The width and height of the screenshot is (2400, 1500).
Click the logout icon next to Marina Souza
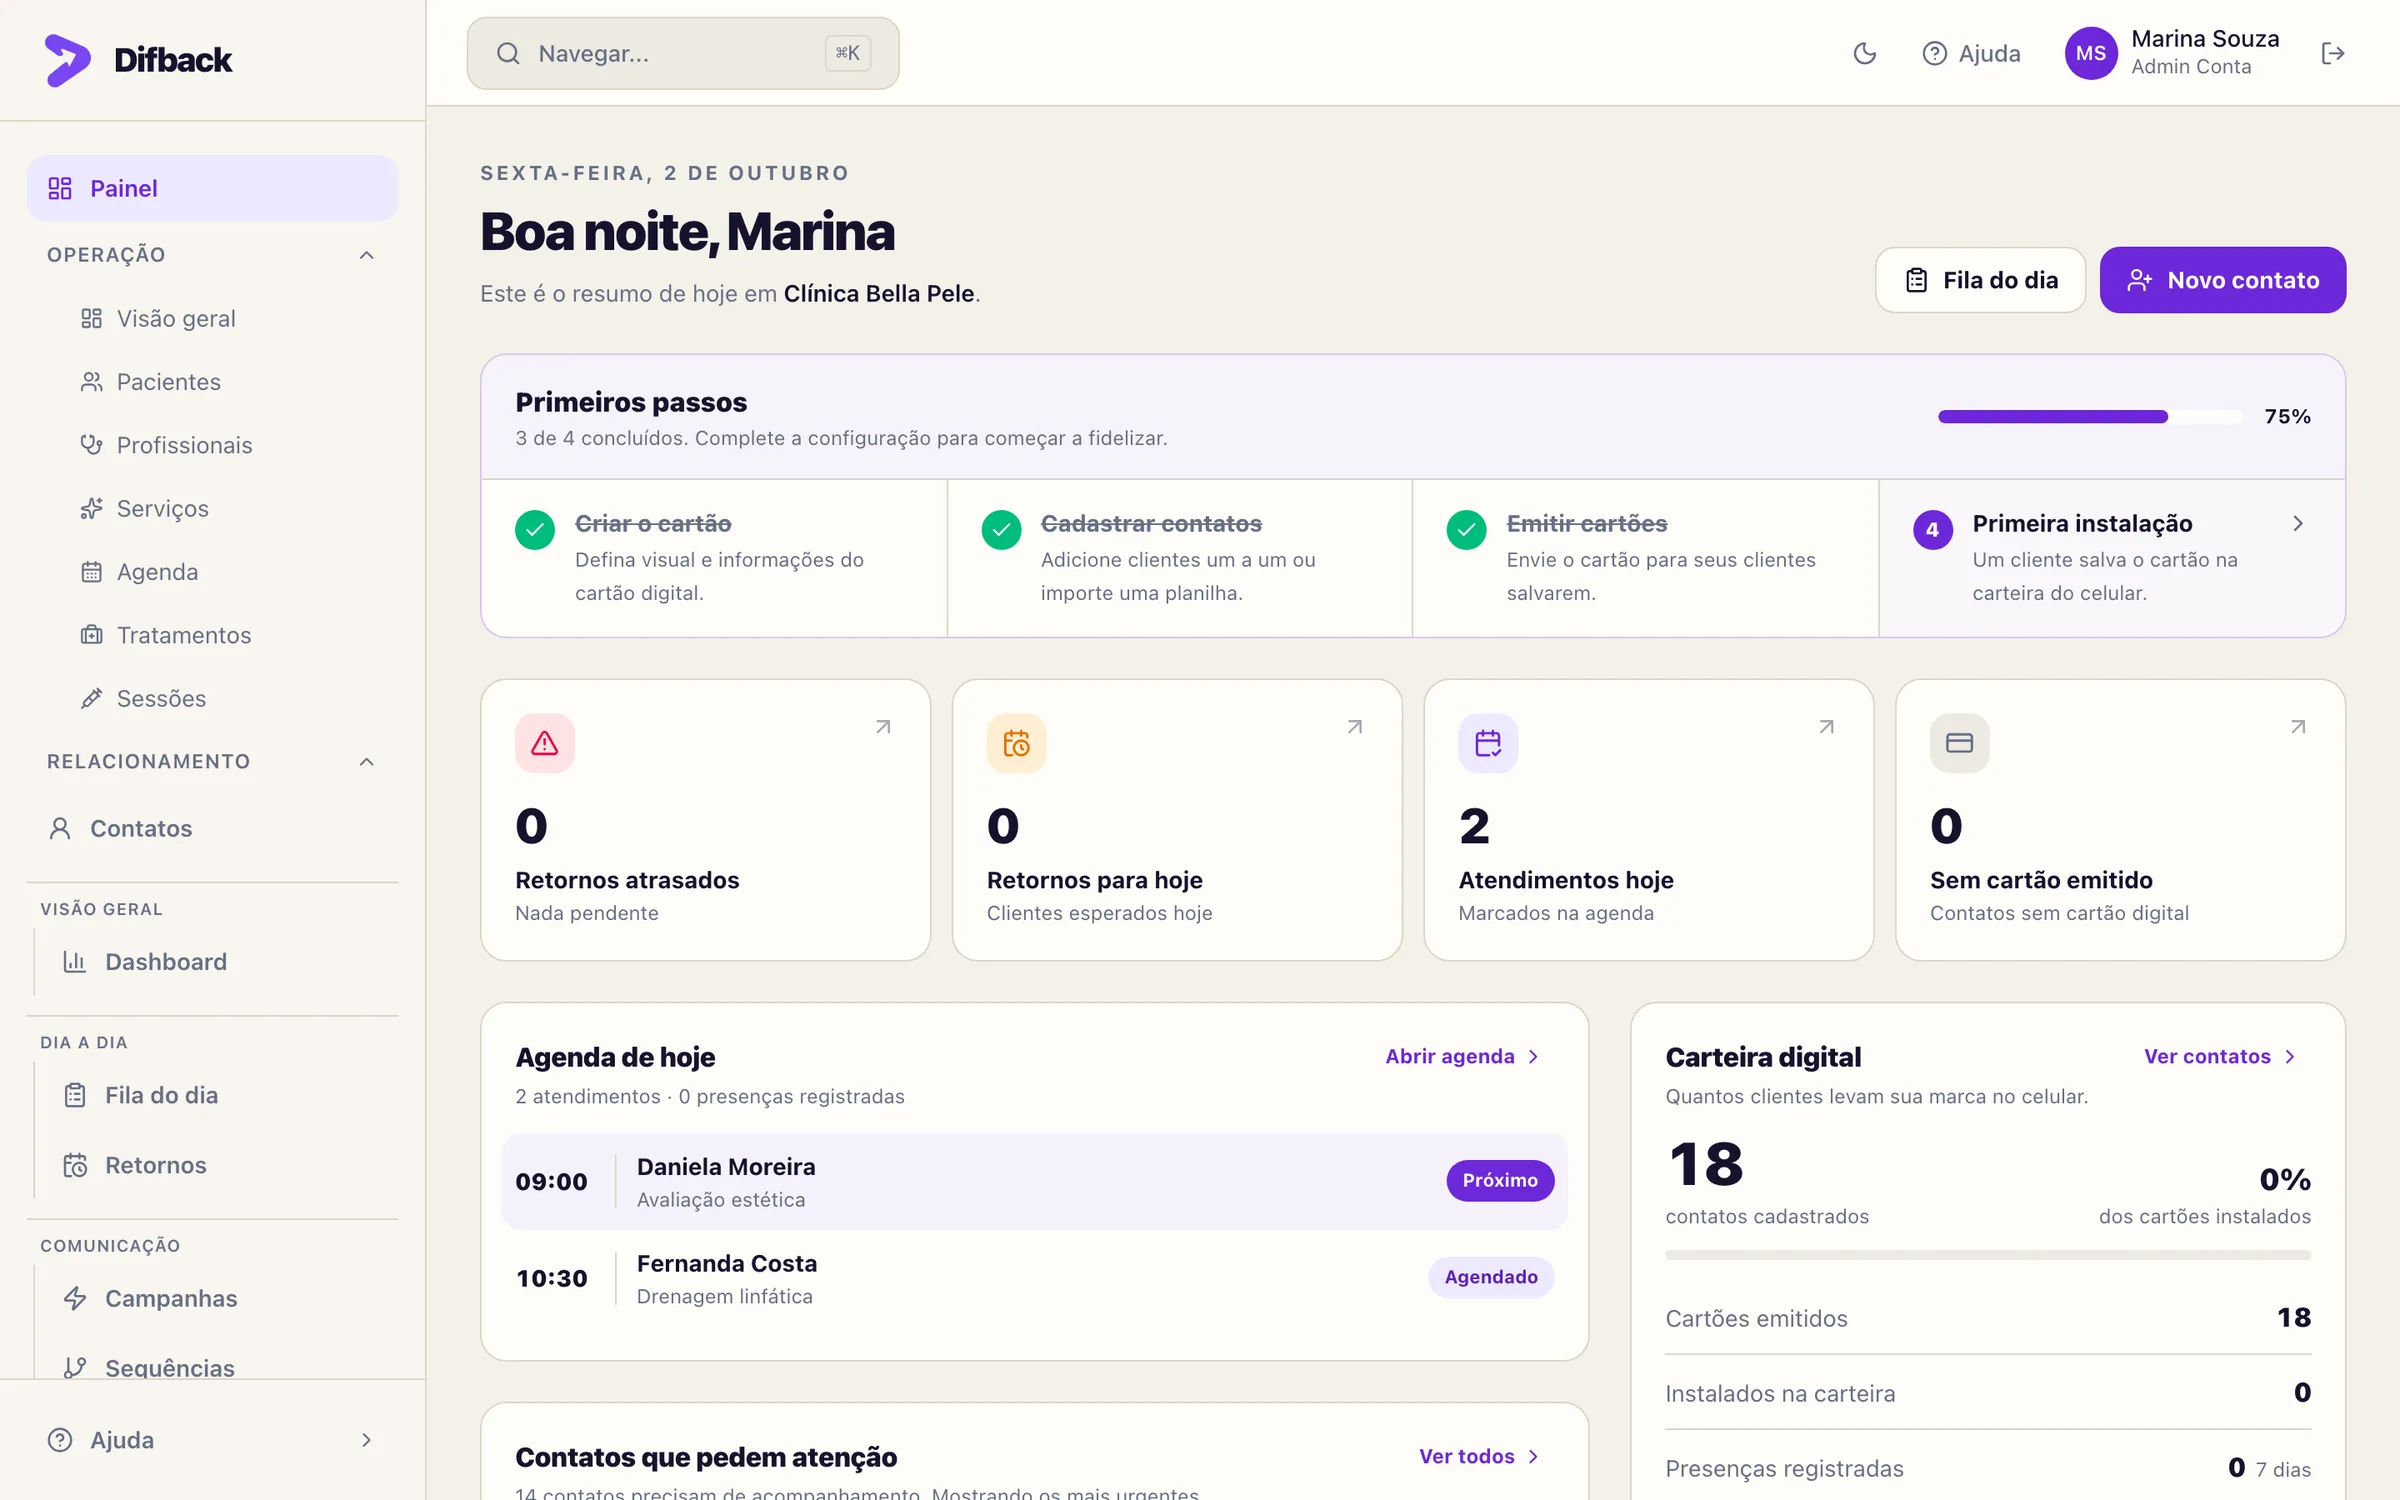2333,53
